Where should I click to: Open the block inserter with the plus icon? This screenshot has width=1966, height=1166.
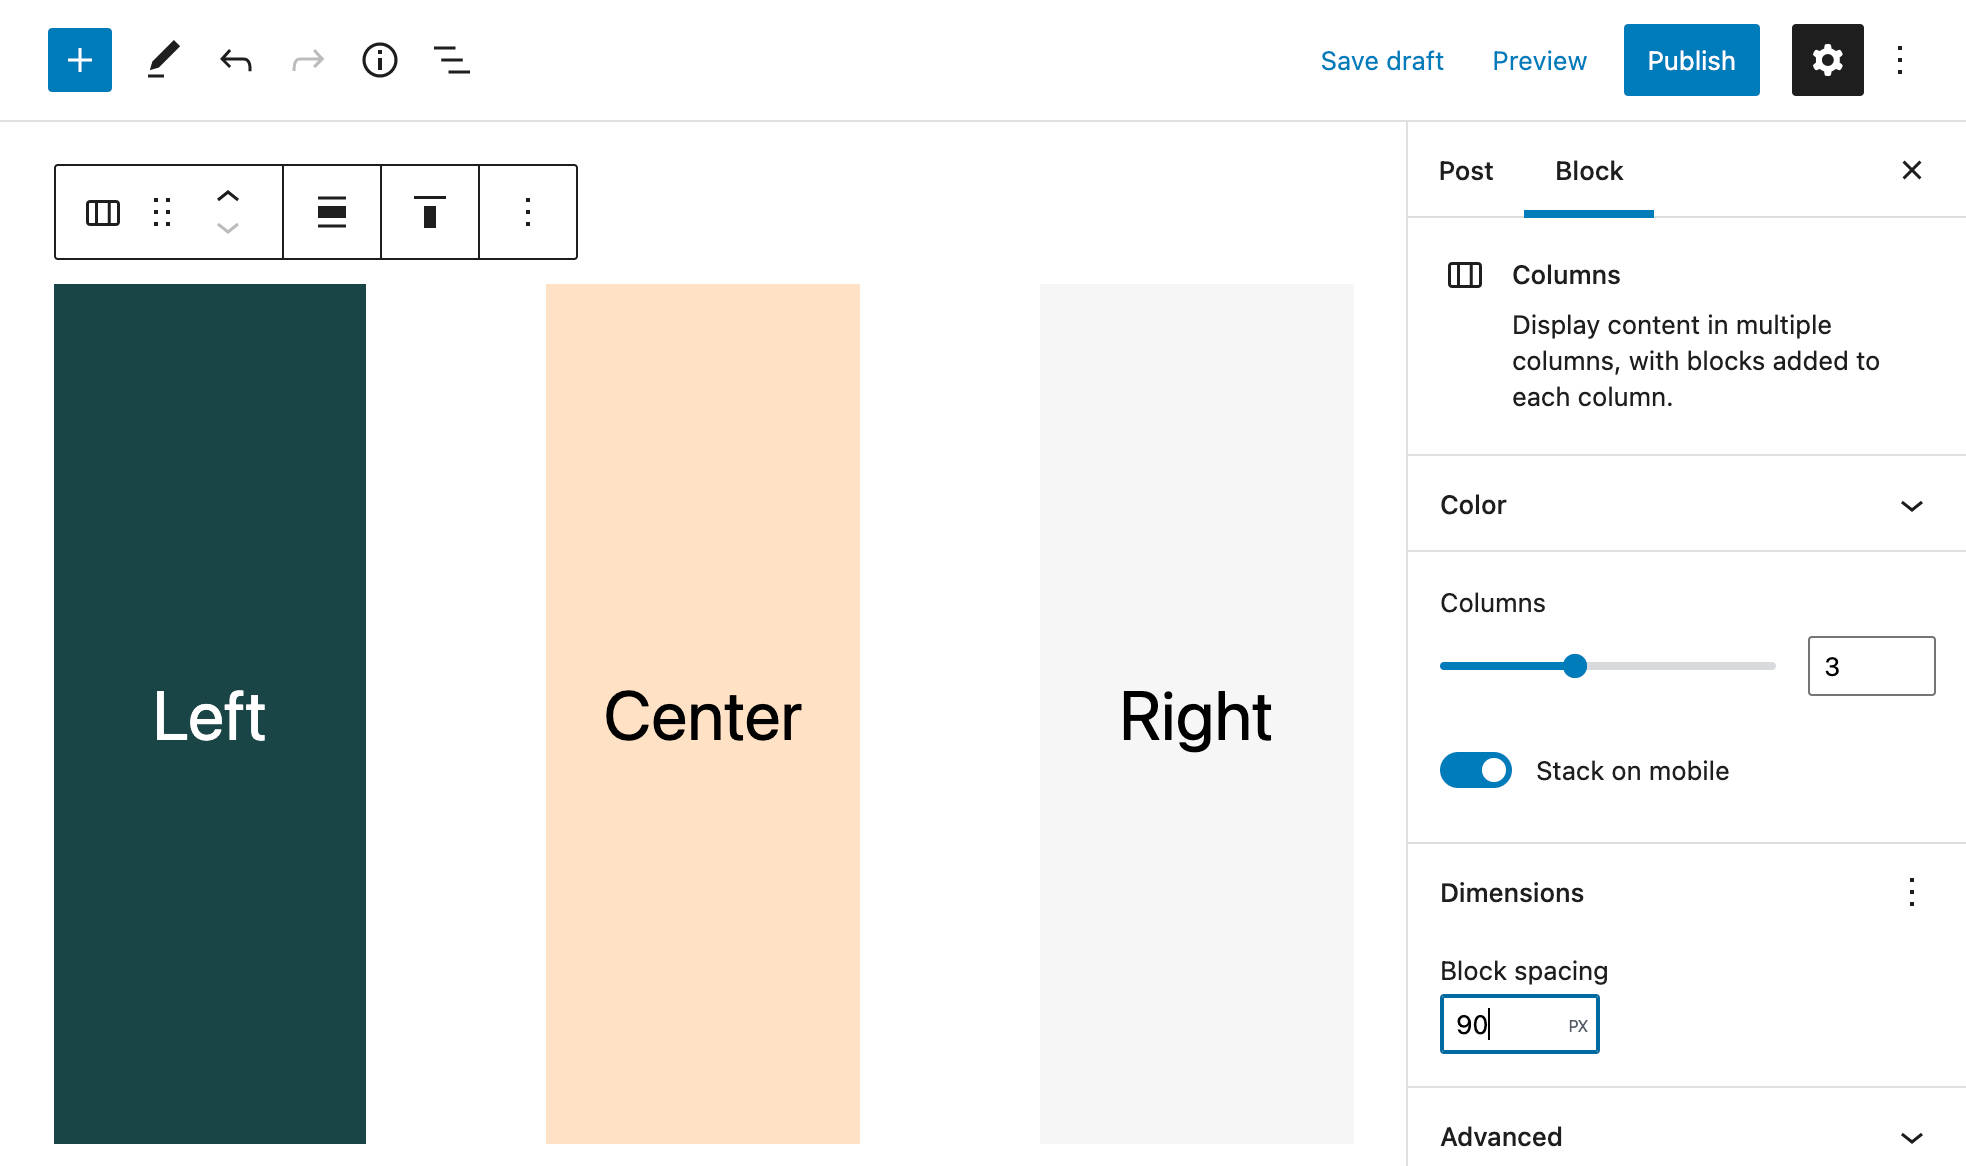[x=79, y=60]
